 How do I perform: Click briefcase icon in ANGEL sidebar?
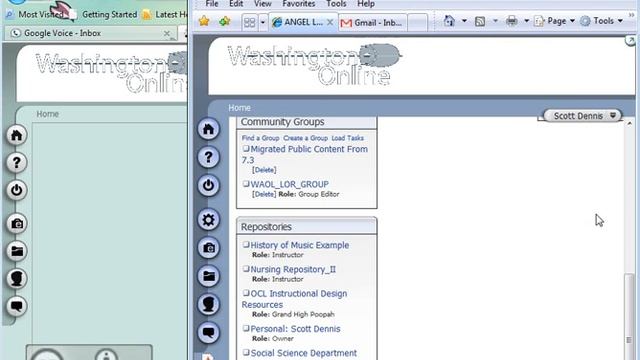[209, 248]
